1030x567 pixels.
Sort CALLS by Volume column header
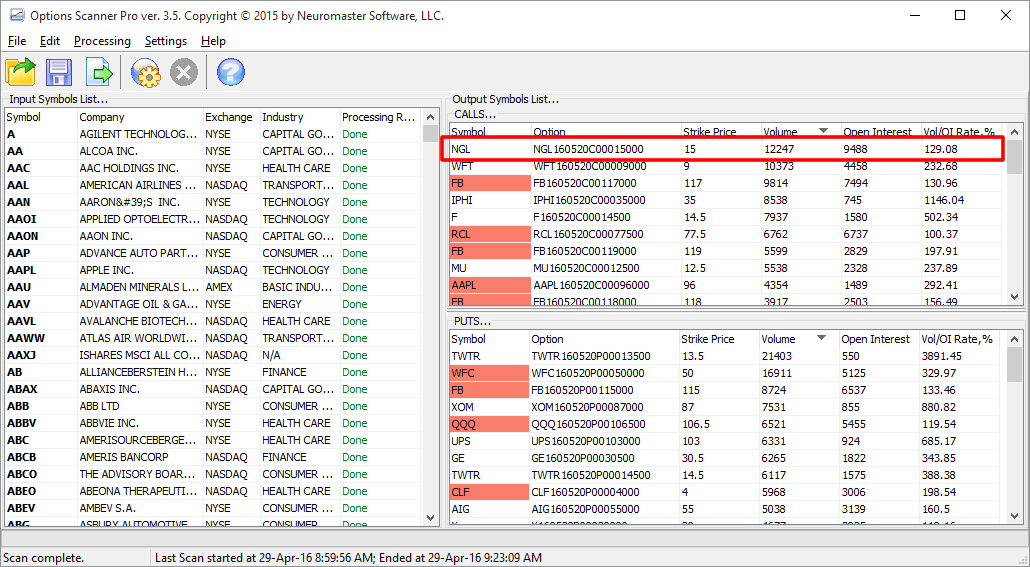coord(799,131)
